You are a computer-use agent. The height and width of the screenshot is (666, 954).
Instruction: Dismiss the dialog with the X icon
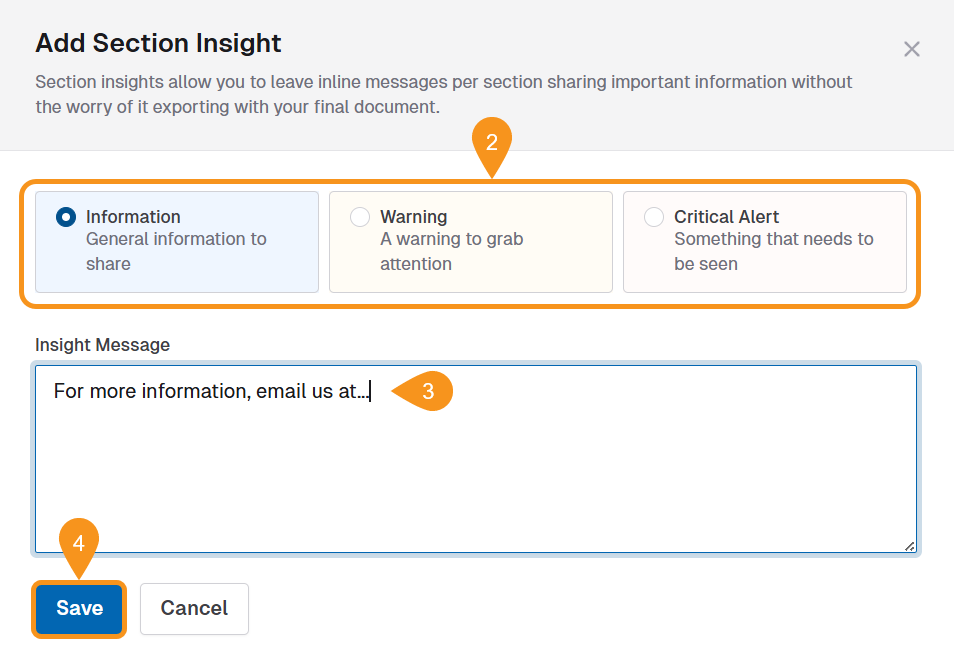pos(911,49)
